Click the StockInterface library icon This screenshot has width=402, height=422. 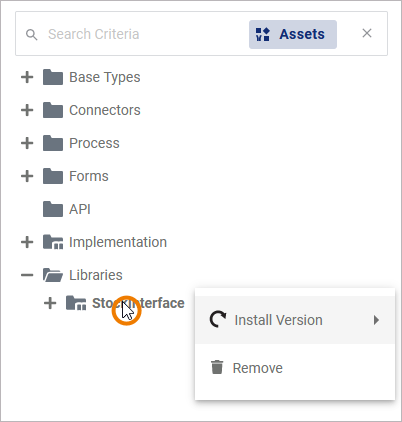click(x=76, y=303)
